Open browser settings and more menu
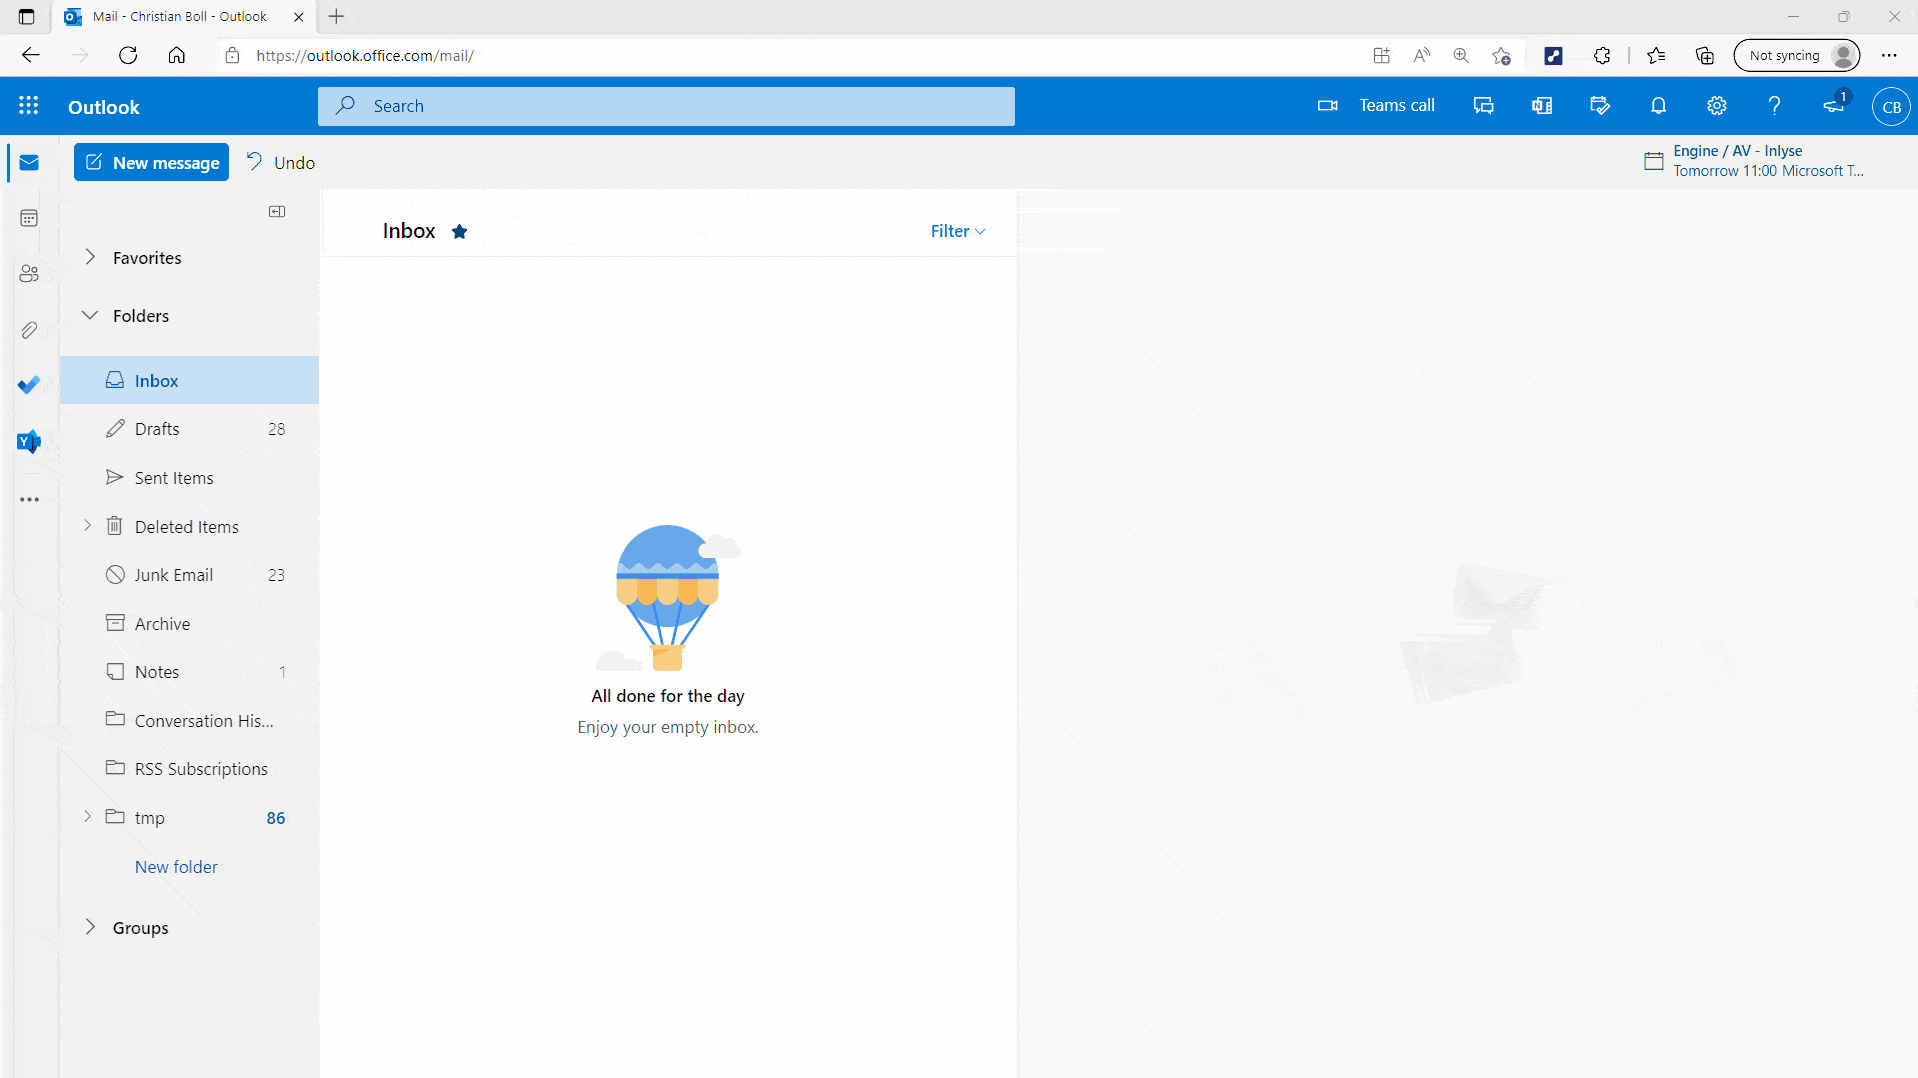This screenshot has height=1078, width=1918. click(x=1889, y=55)
